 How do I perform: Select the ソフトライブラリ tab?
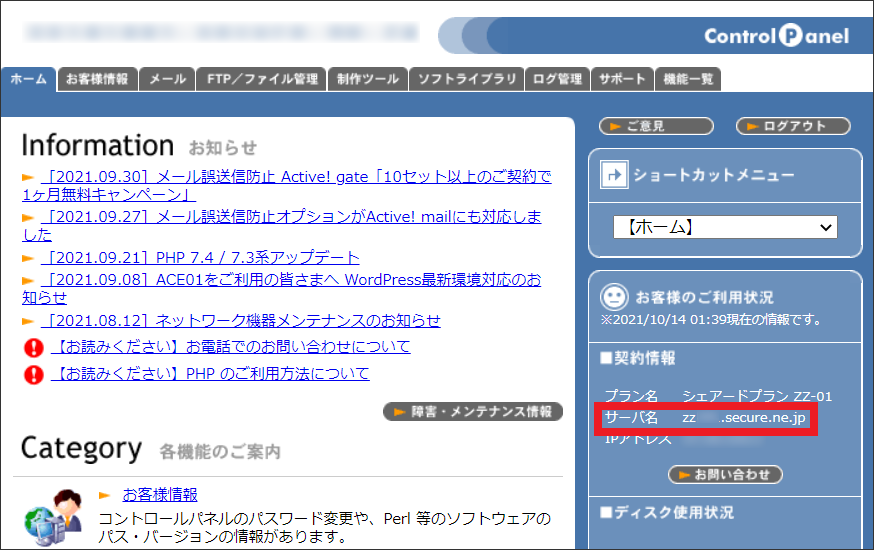467,79
